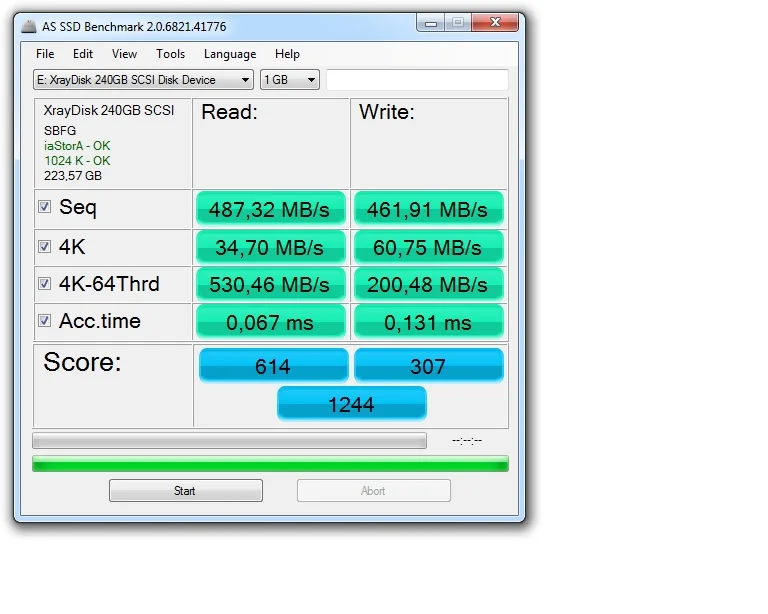Uncheck the Acc.time test checkbox
Image resolution: width=768 pixels, height=614 pixels.
(45, 321)
